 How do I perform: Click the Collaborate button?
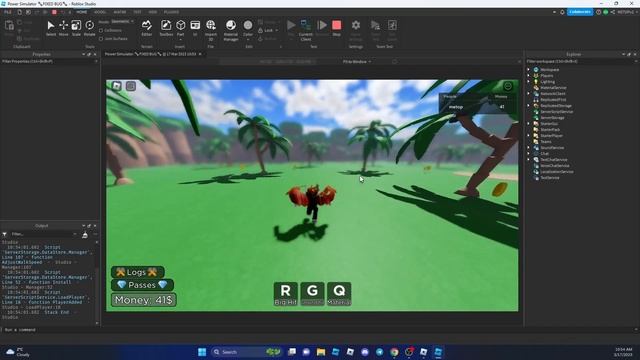click(580, 12)
